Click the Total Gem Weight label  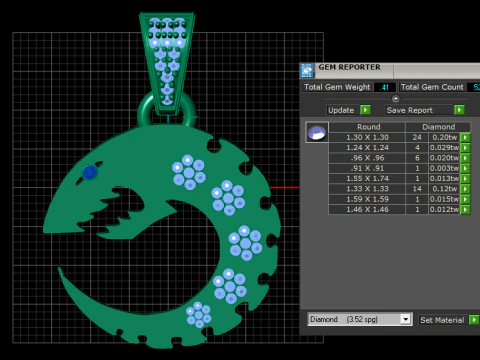coord(337,87)
